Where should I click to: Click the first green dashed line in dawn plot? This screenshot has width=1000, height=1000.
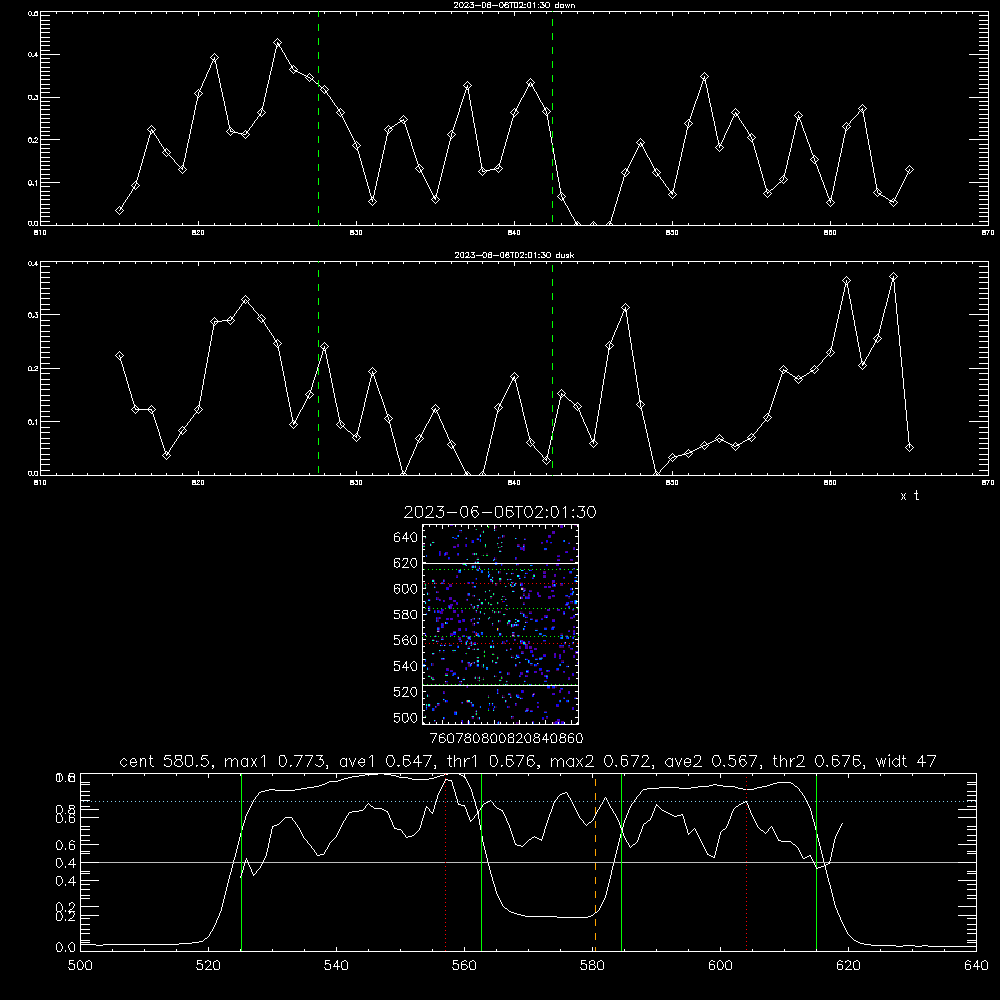tap(318, 121)
